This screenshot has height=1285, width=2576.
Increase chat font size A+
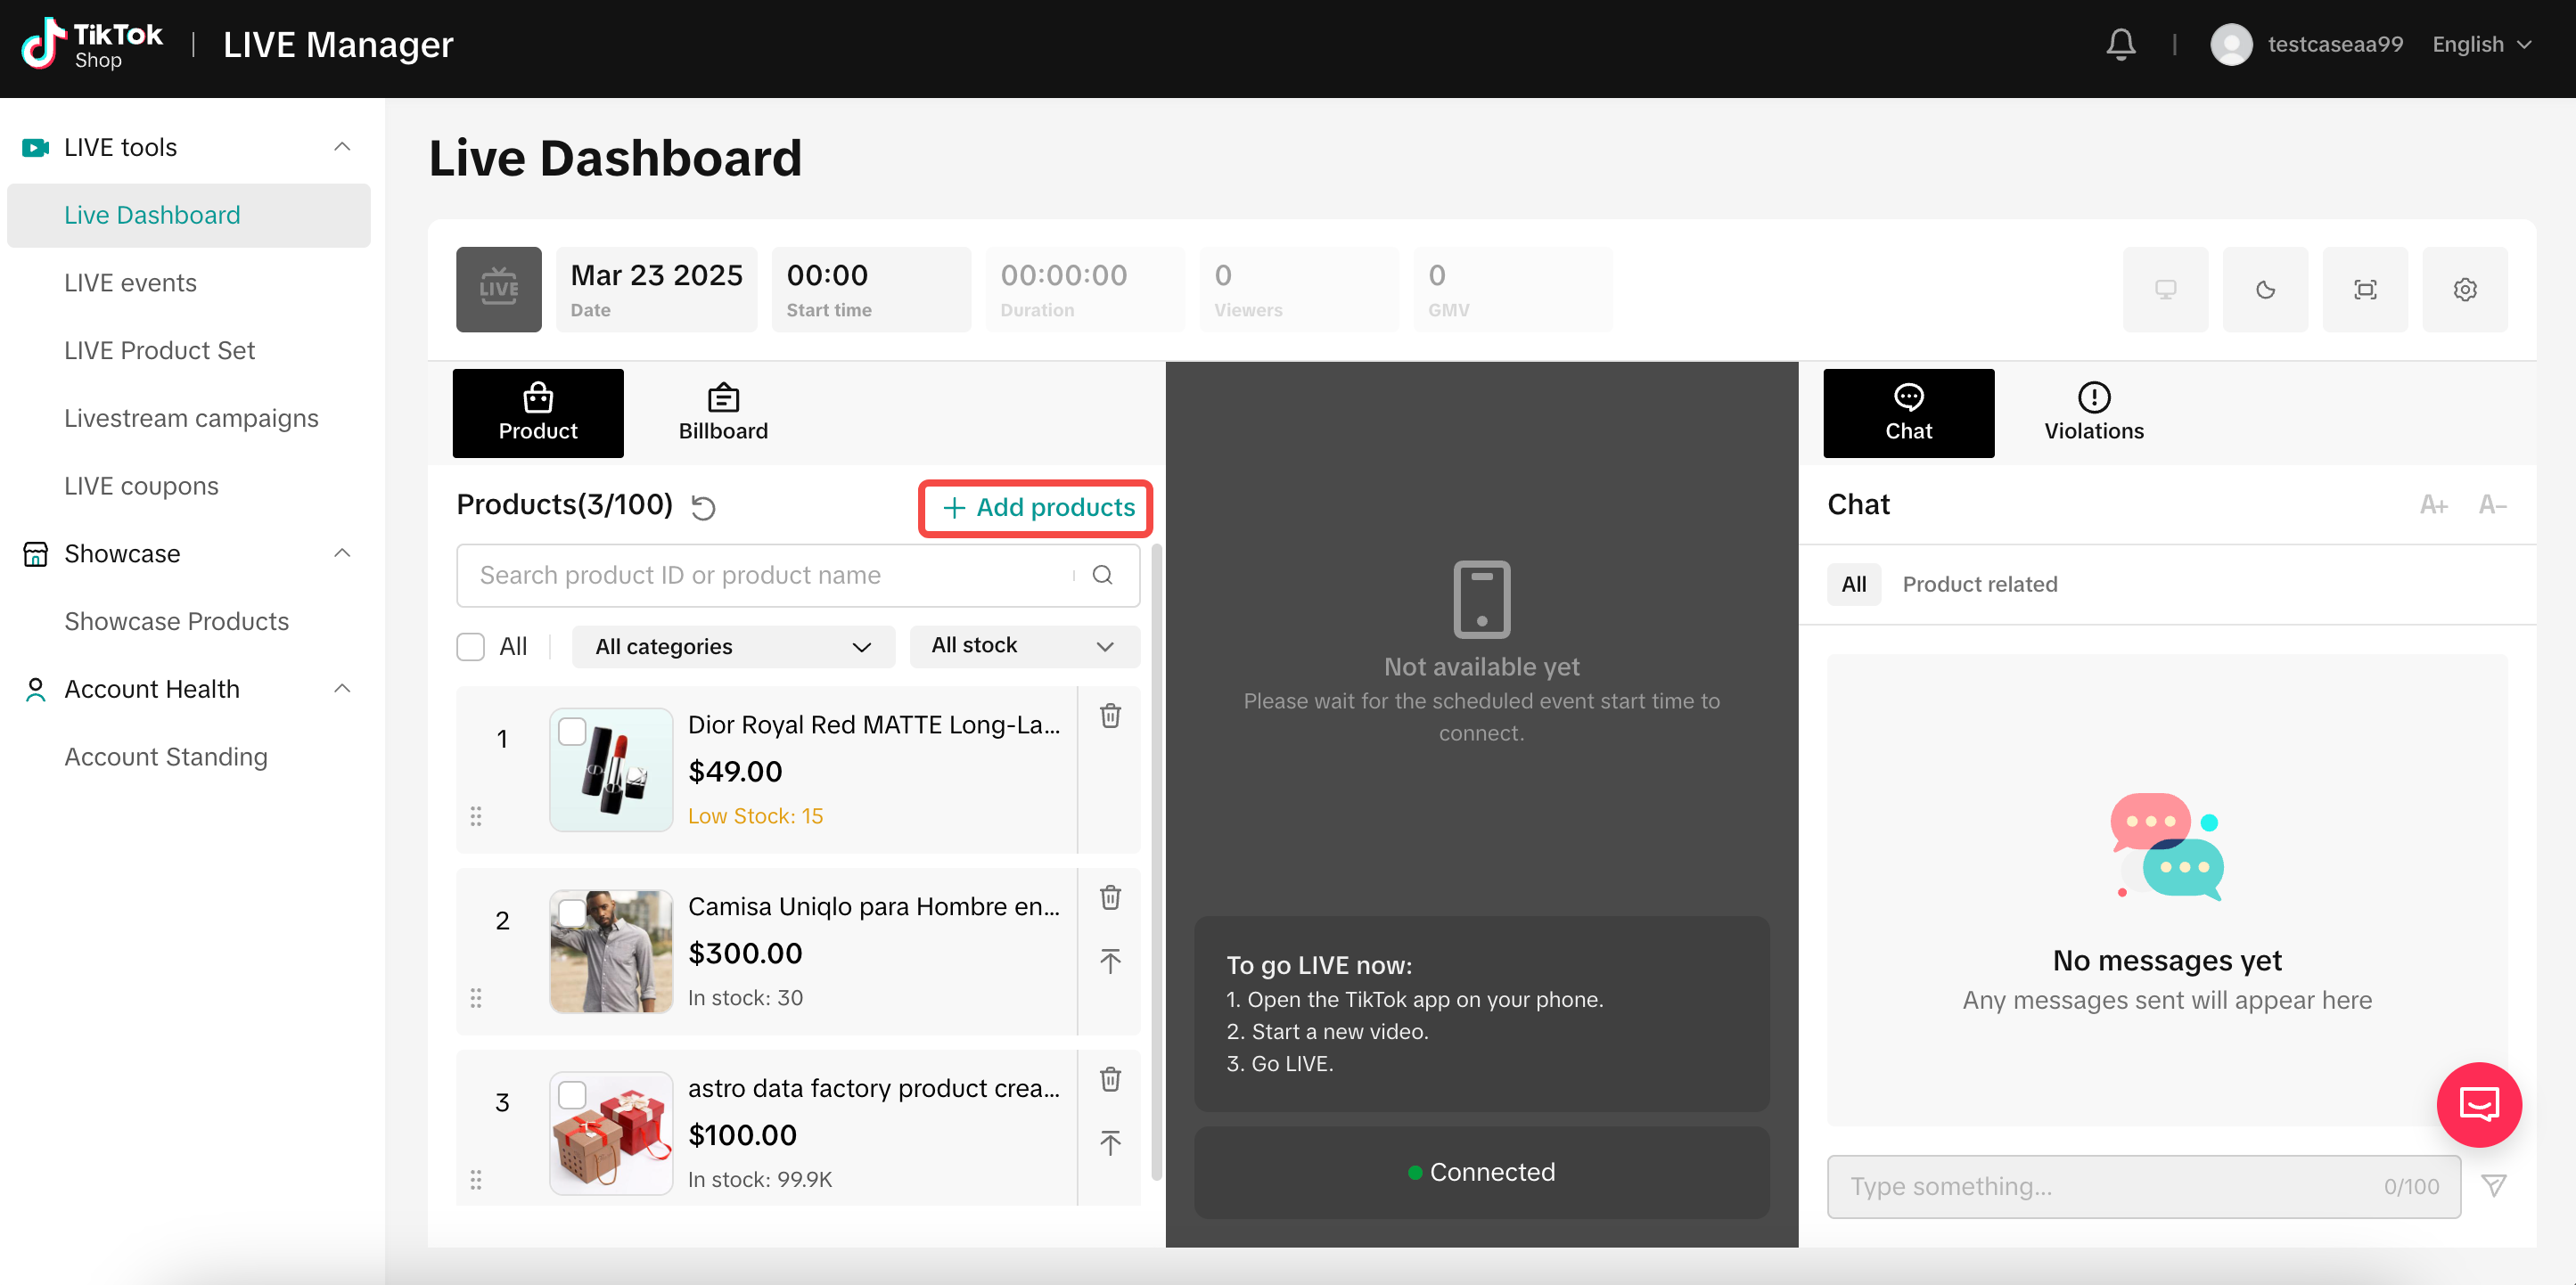point(2433,505)
